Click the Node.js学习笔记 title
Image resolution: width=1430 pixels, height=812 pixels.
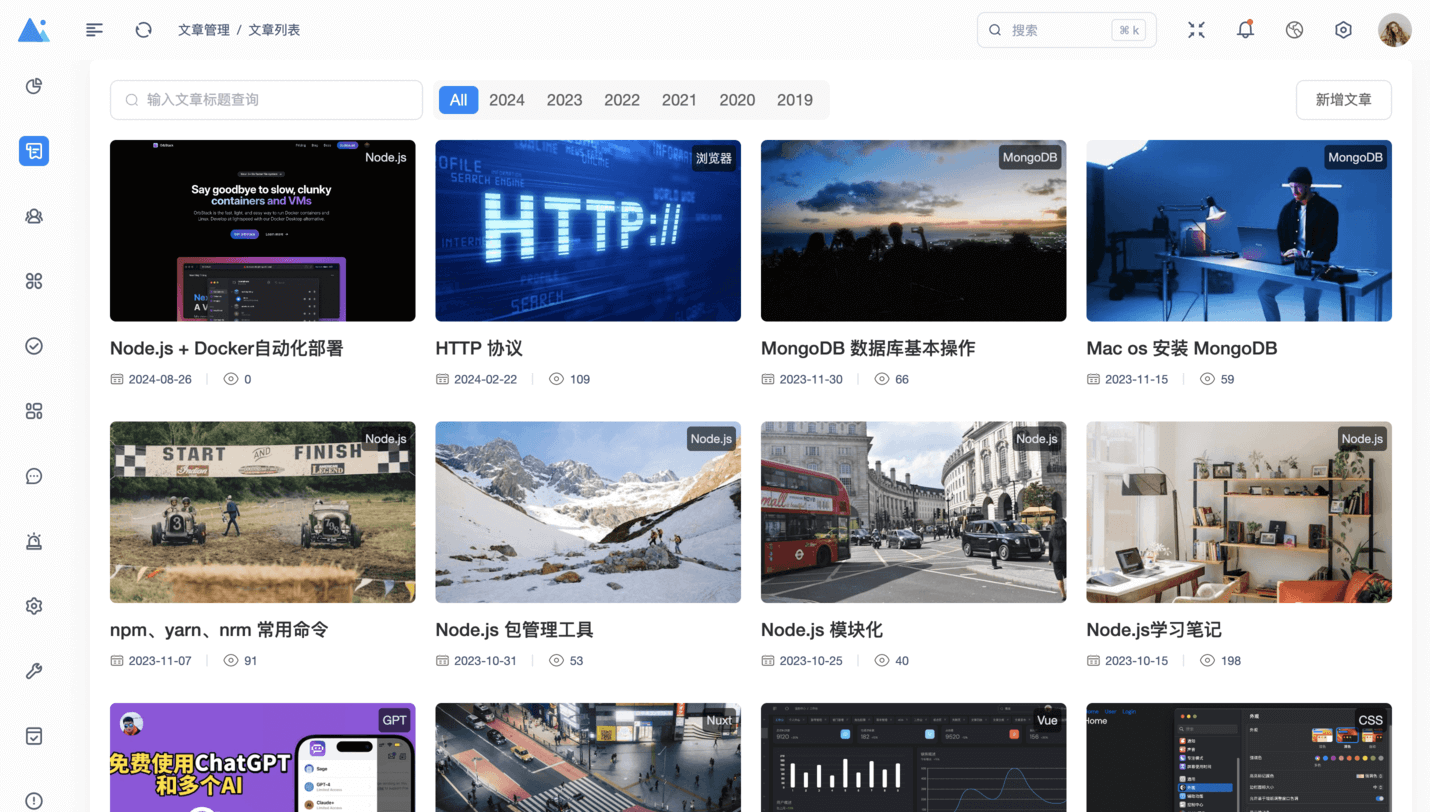click(1154, 630)
